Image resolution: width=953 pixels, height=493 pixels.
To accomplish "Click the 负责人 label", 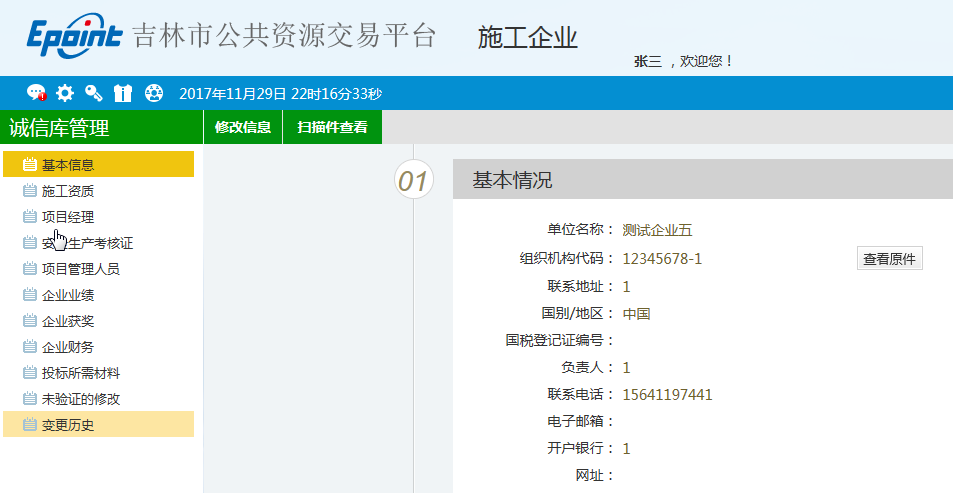I will (588, 367).
